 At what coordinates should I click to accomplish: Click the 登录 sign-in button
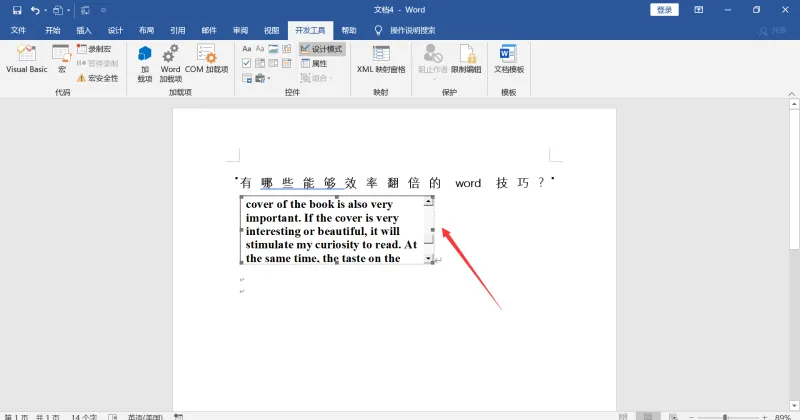click(x=664, y=10)
